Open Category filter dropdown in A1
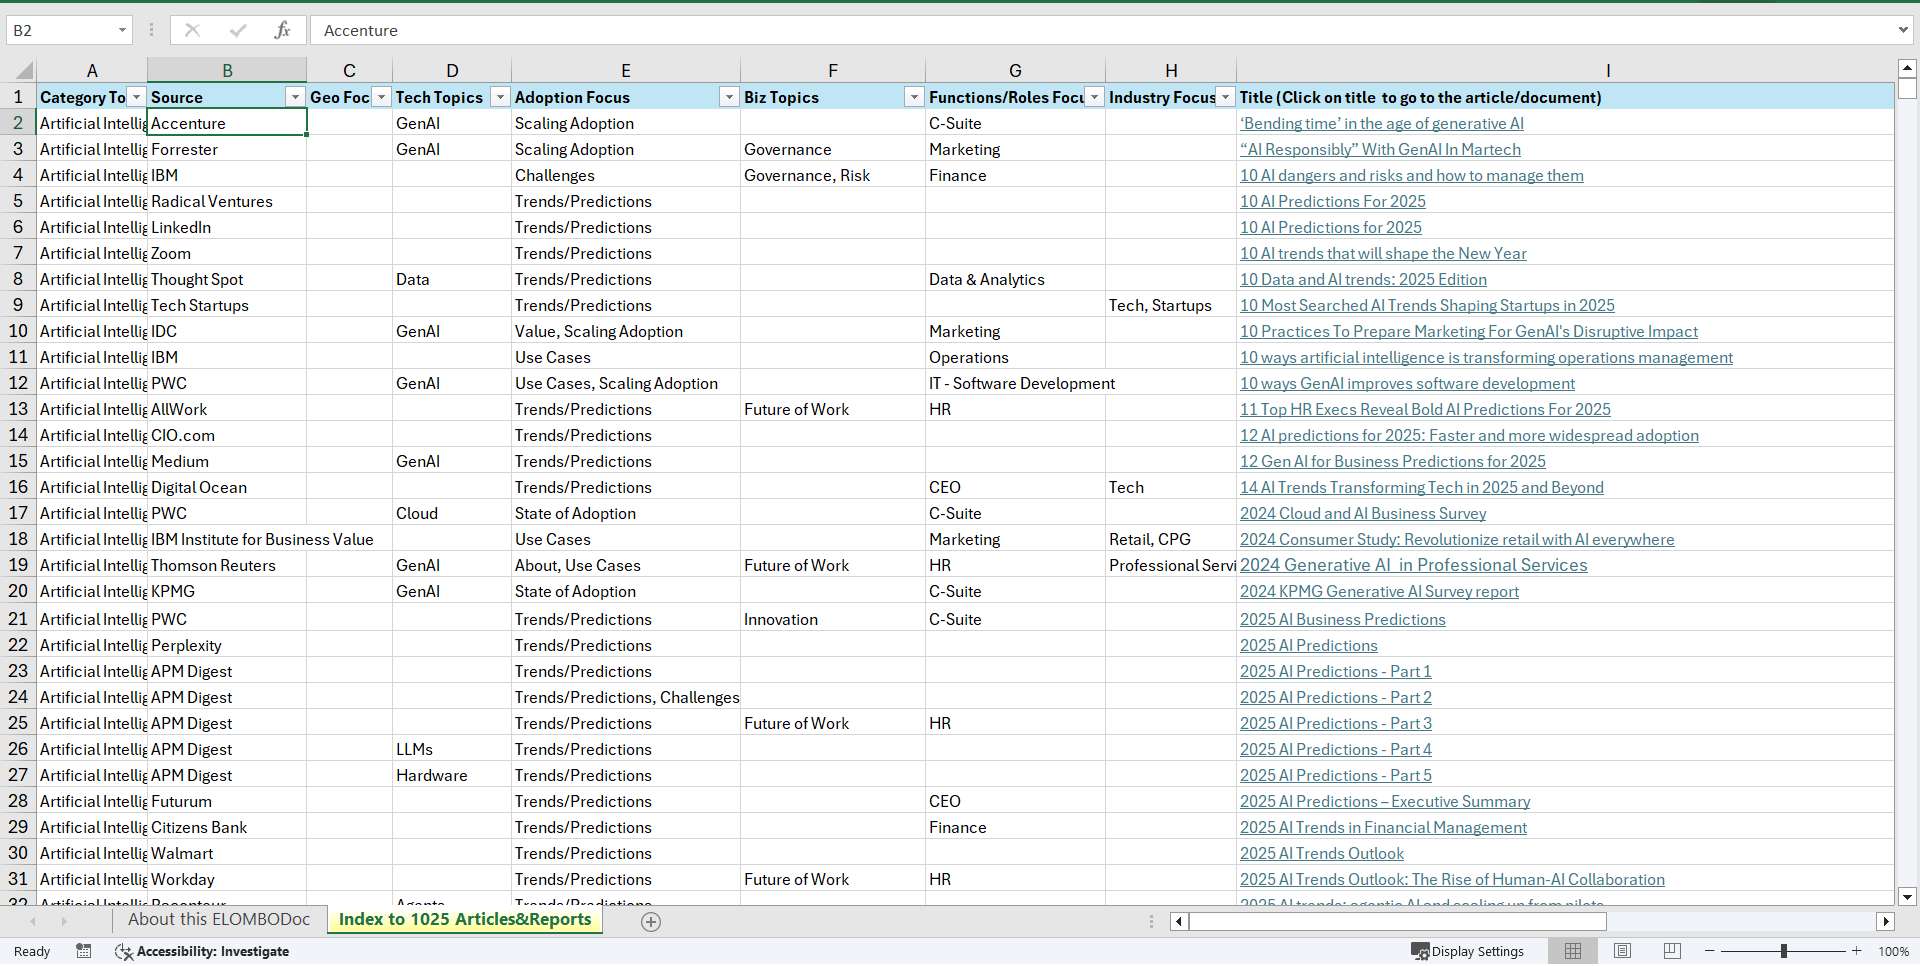This screenshot has height=966, width=1920. coord(137,97)
